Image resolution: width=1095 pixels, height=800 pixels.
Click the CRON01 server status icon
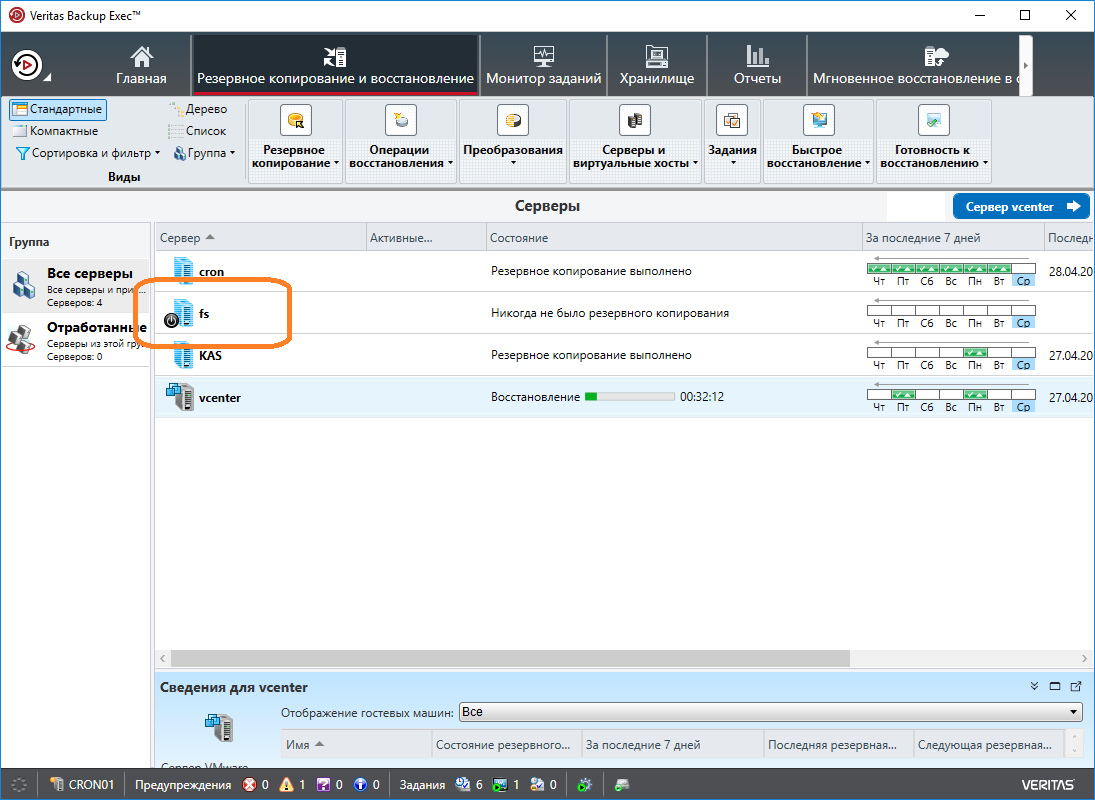(57, 785)
